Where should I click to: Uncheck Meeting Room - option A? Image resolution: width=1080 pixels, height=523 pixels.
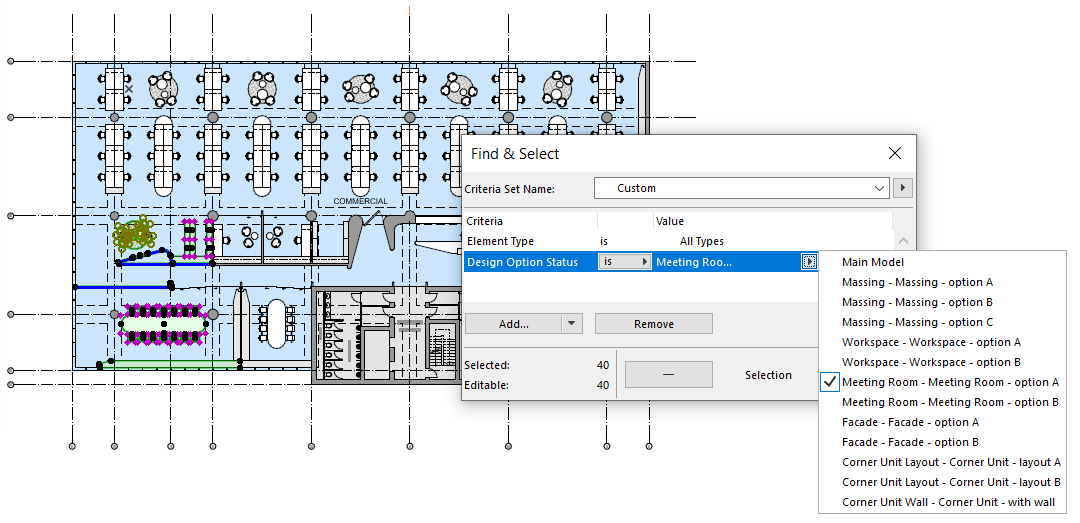tap(949, 382)
